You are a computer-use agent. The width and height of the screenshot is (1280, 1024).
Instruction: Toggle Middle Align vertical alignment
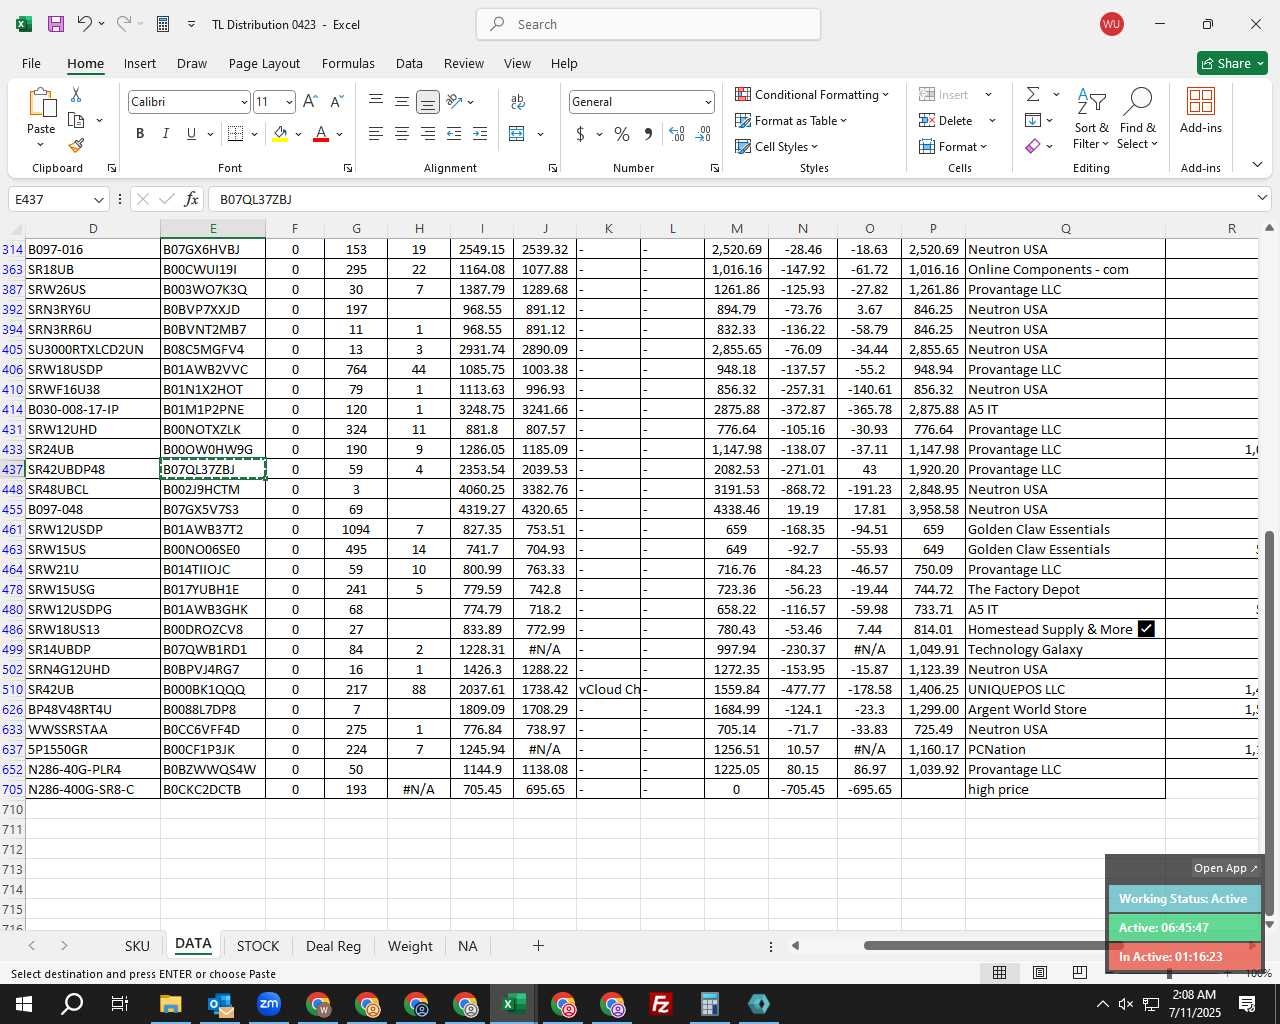point(402,101)
